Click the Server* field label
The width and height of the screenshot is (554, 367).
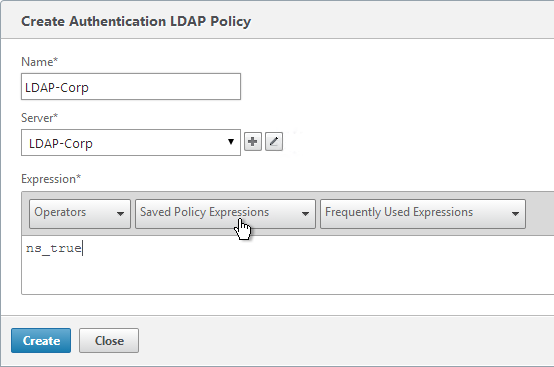pyautogui.click(x=40, y=118)
